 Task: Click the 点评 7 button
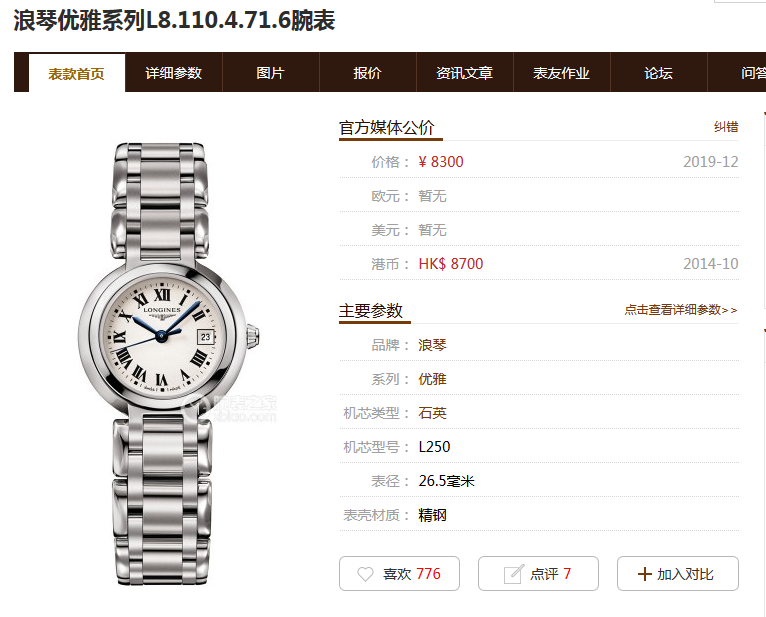[x=538, y=574]
